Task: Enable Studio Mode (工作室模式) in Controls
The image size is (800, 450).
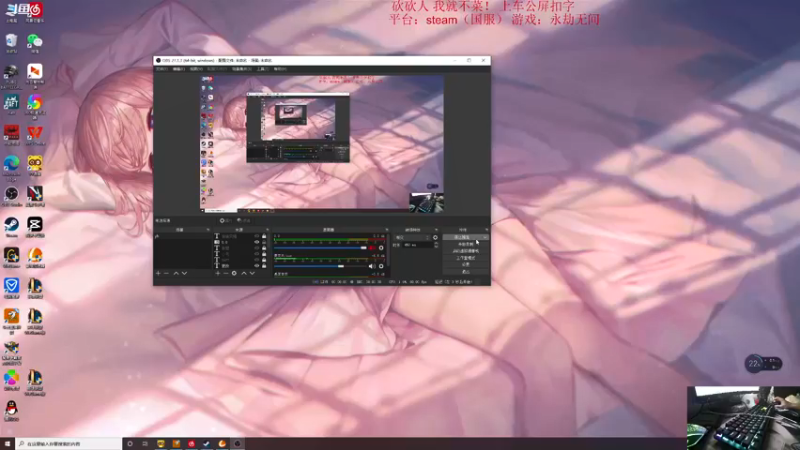Action: 465,258
